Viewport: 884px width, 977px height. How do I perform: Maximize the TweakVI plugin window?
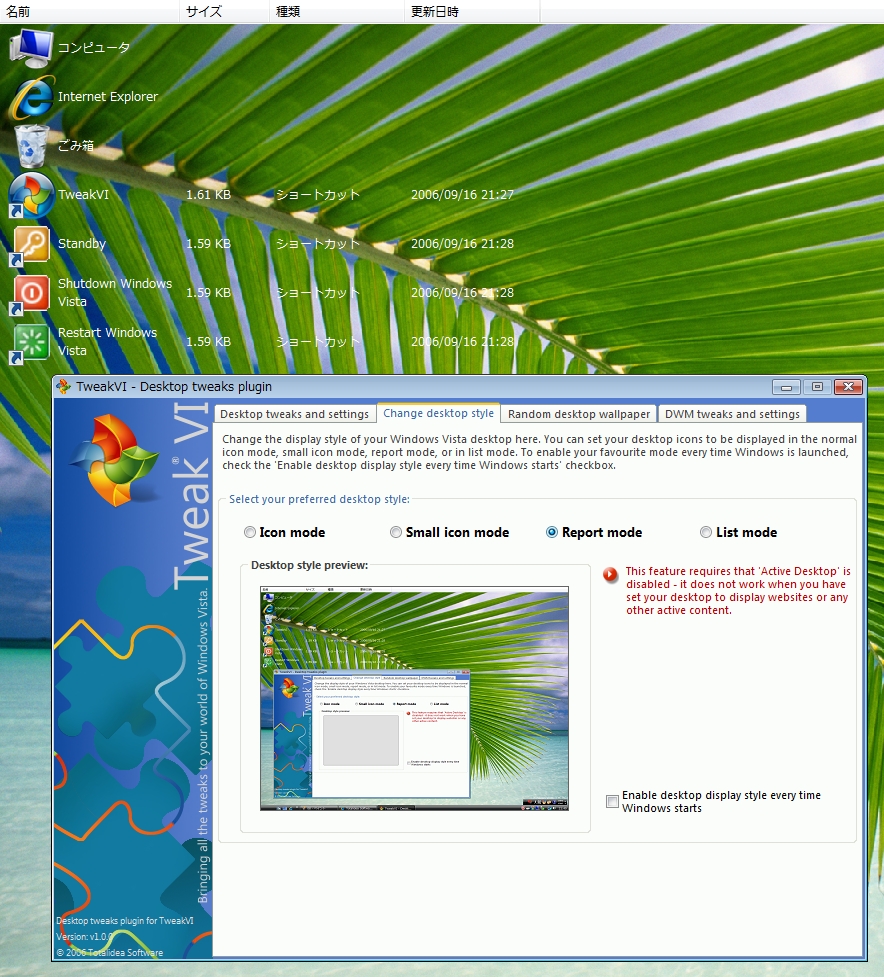[817, 387]
